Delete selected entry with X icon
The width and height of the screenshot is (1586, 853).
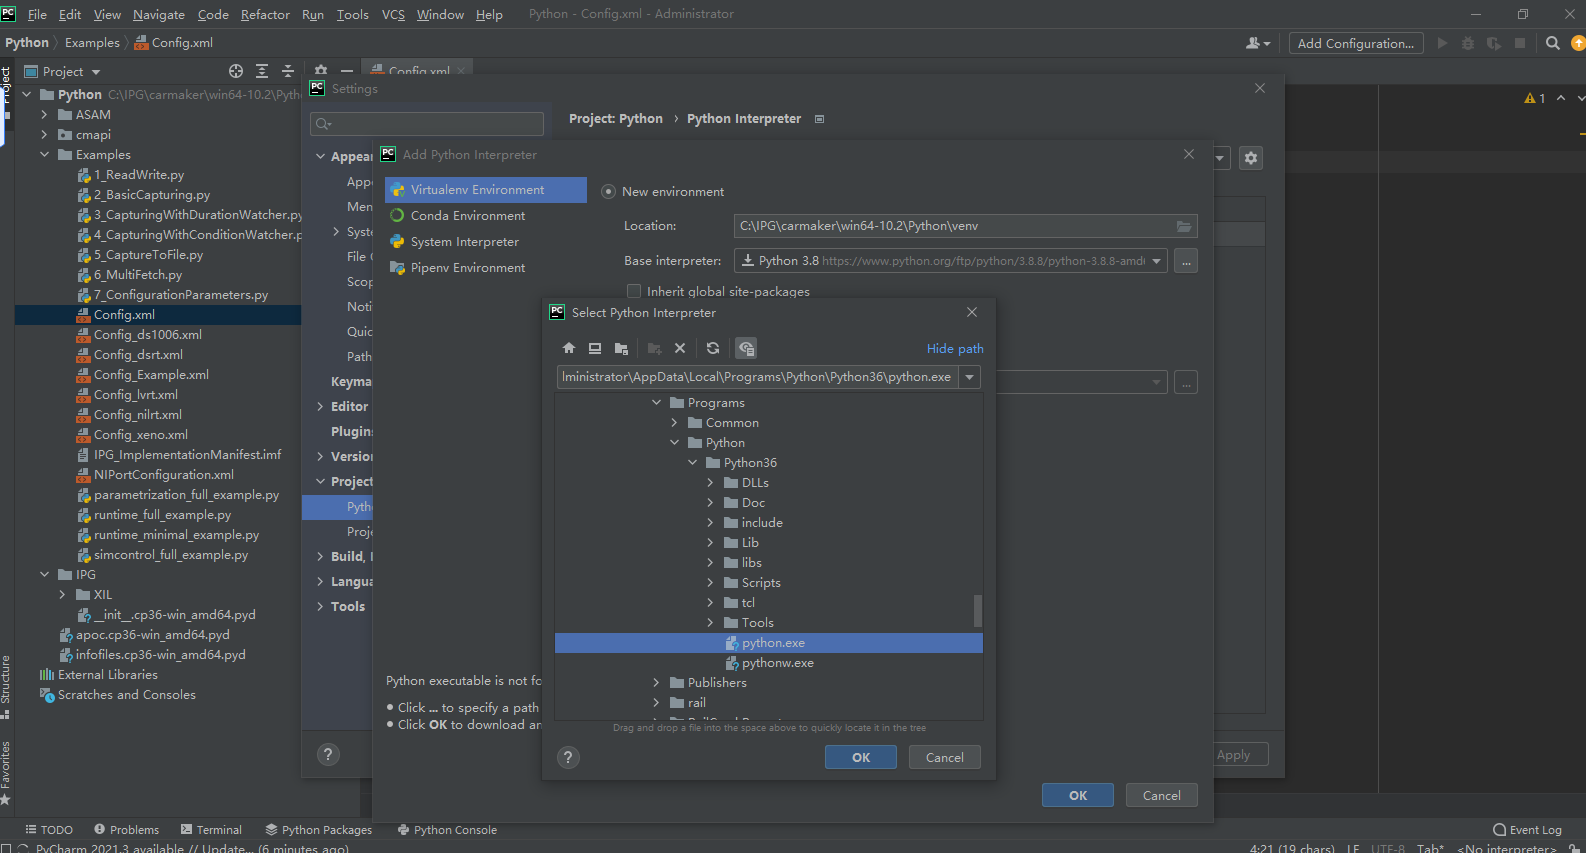[x=680, y=348]
